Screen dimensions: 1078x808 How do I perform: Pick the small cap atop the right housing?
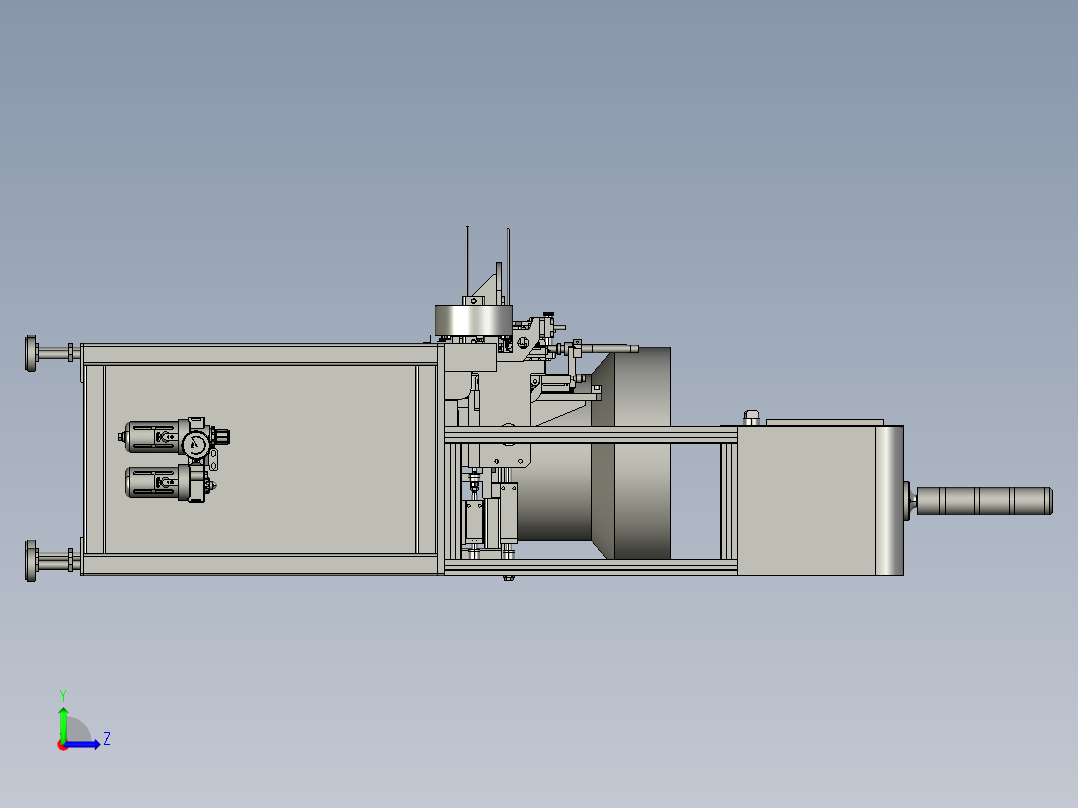click(x=751, y=417)
